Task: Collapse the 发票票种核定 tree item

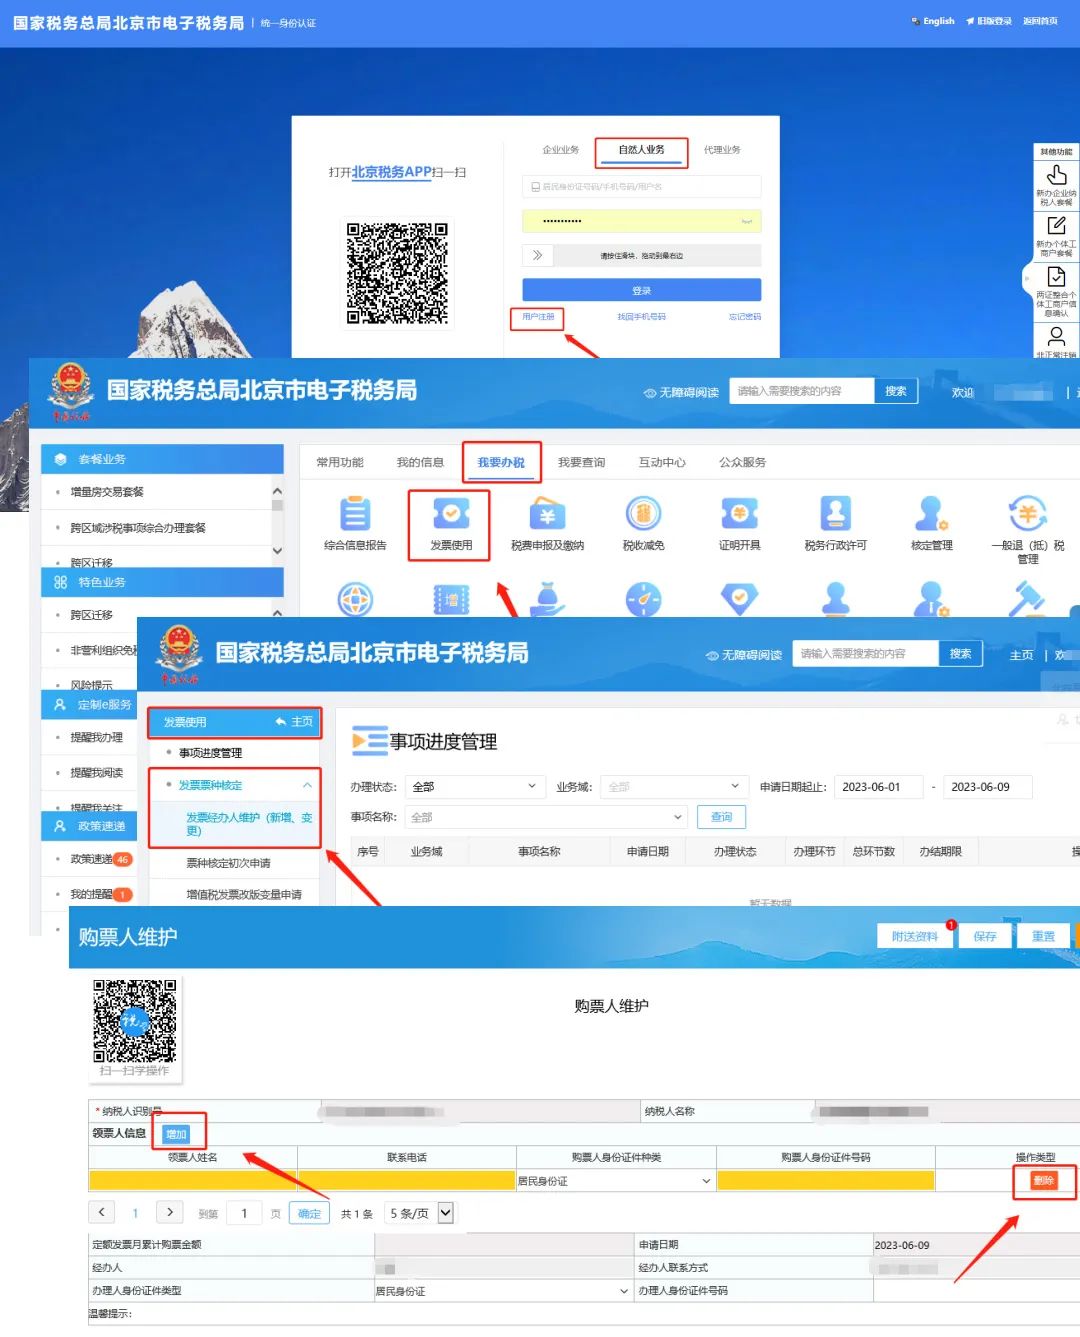Action: click(306, 785)
